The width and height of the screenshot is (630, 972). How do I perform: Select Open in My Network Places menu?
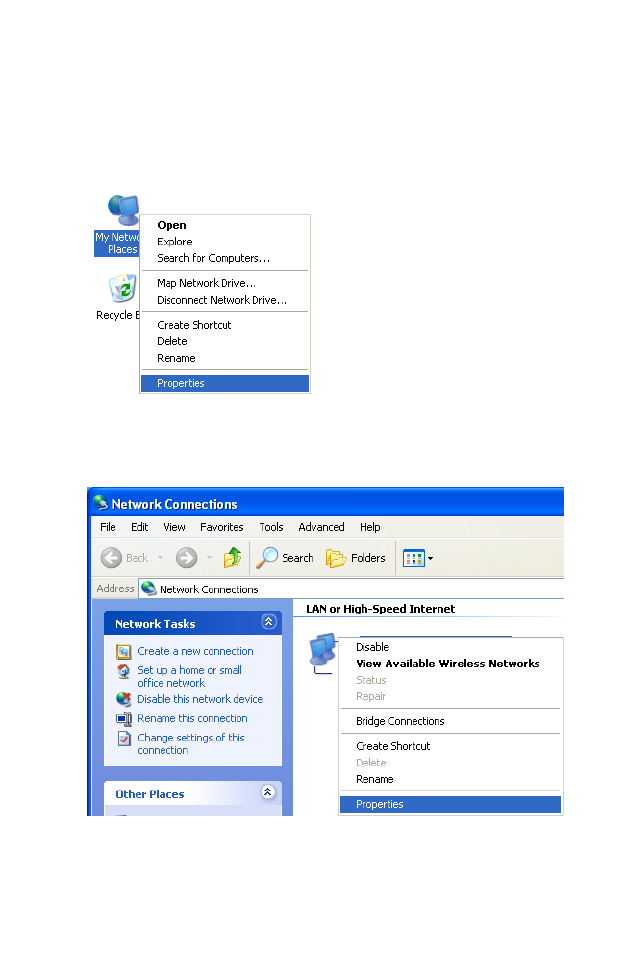pos(172,225)
